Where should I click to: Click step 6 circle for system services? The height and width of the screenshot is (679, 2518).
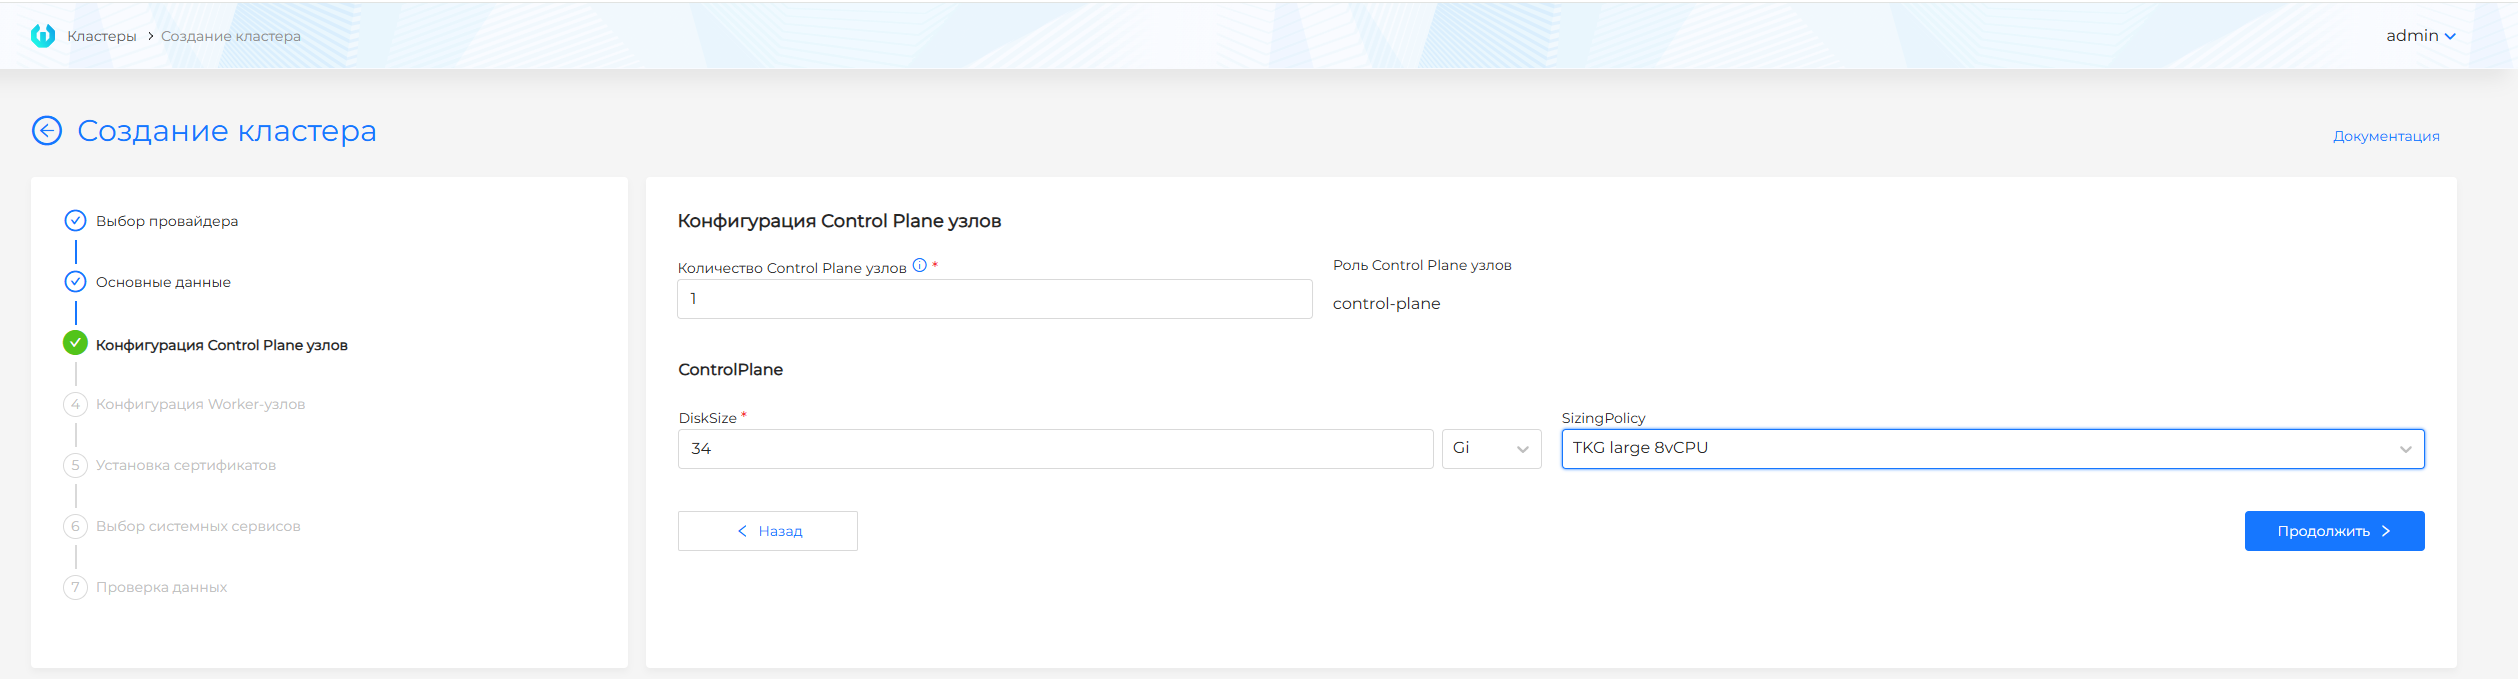(x=75, y=526)
